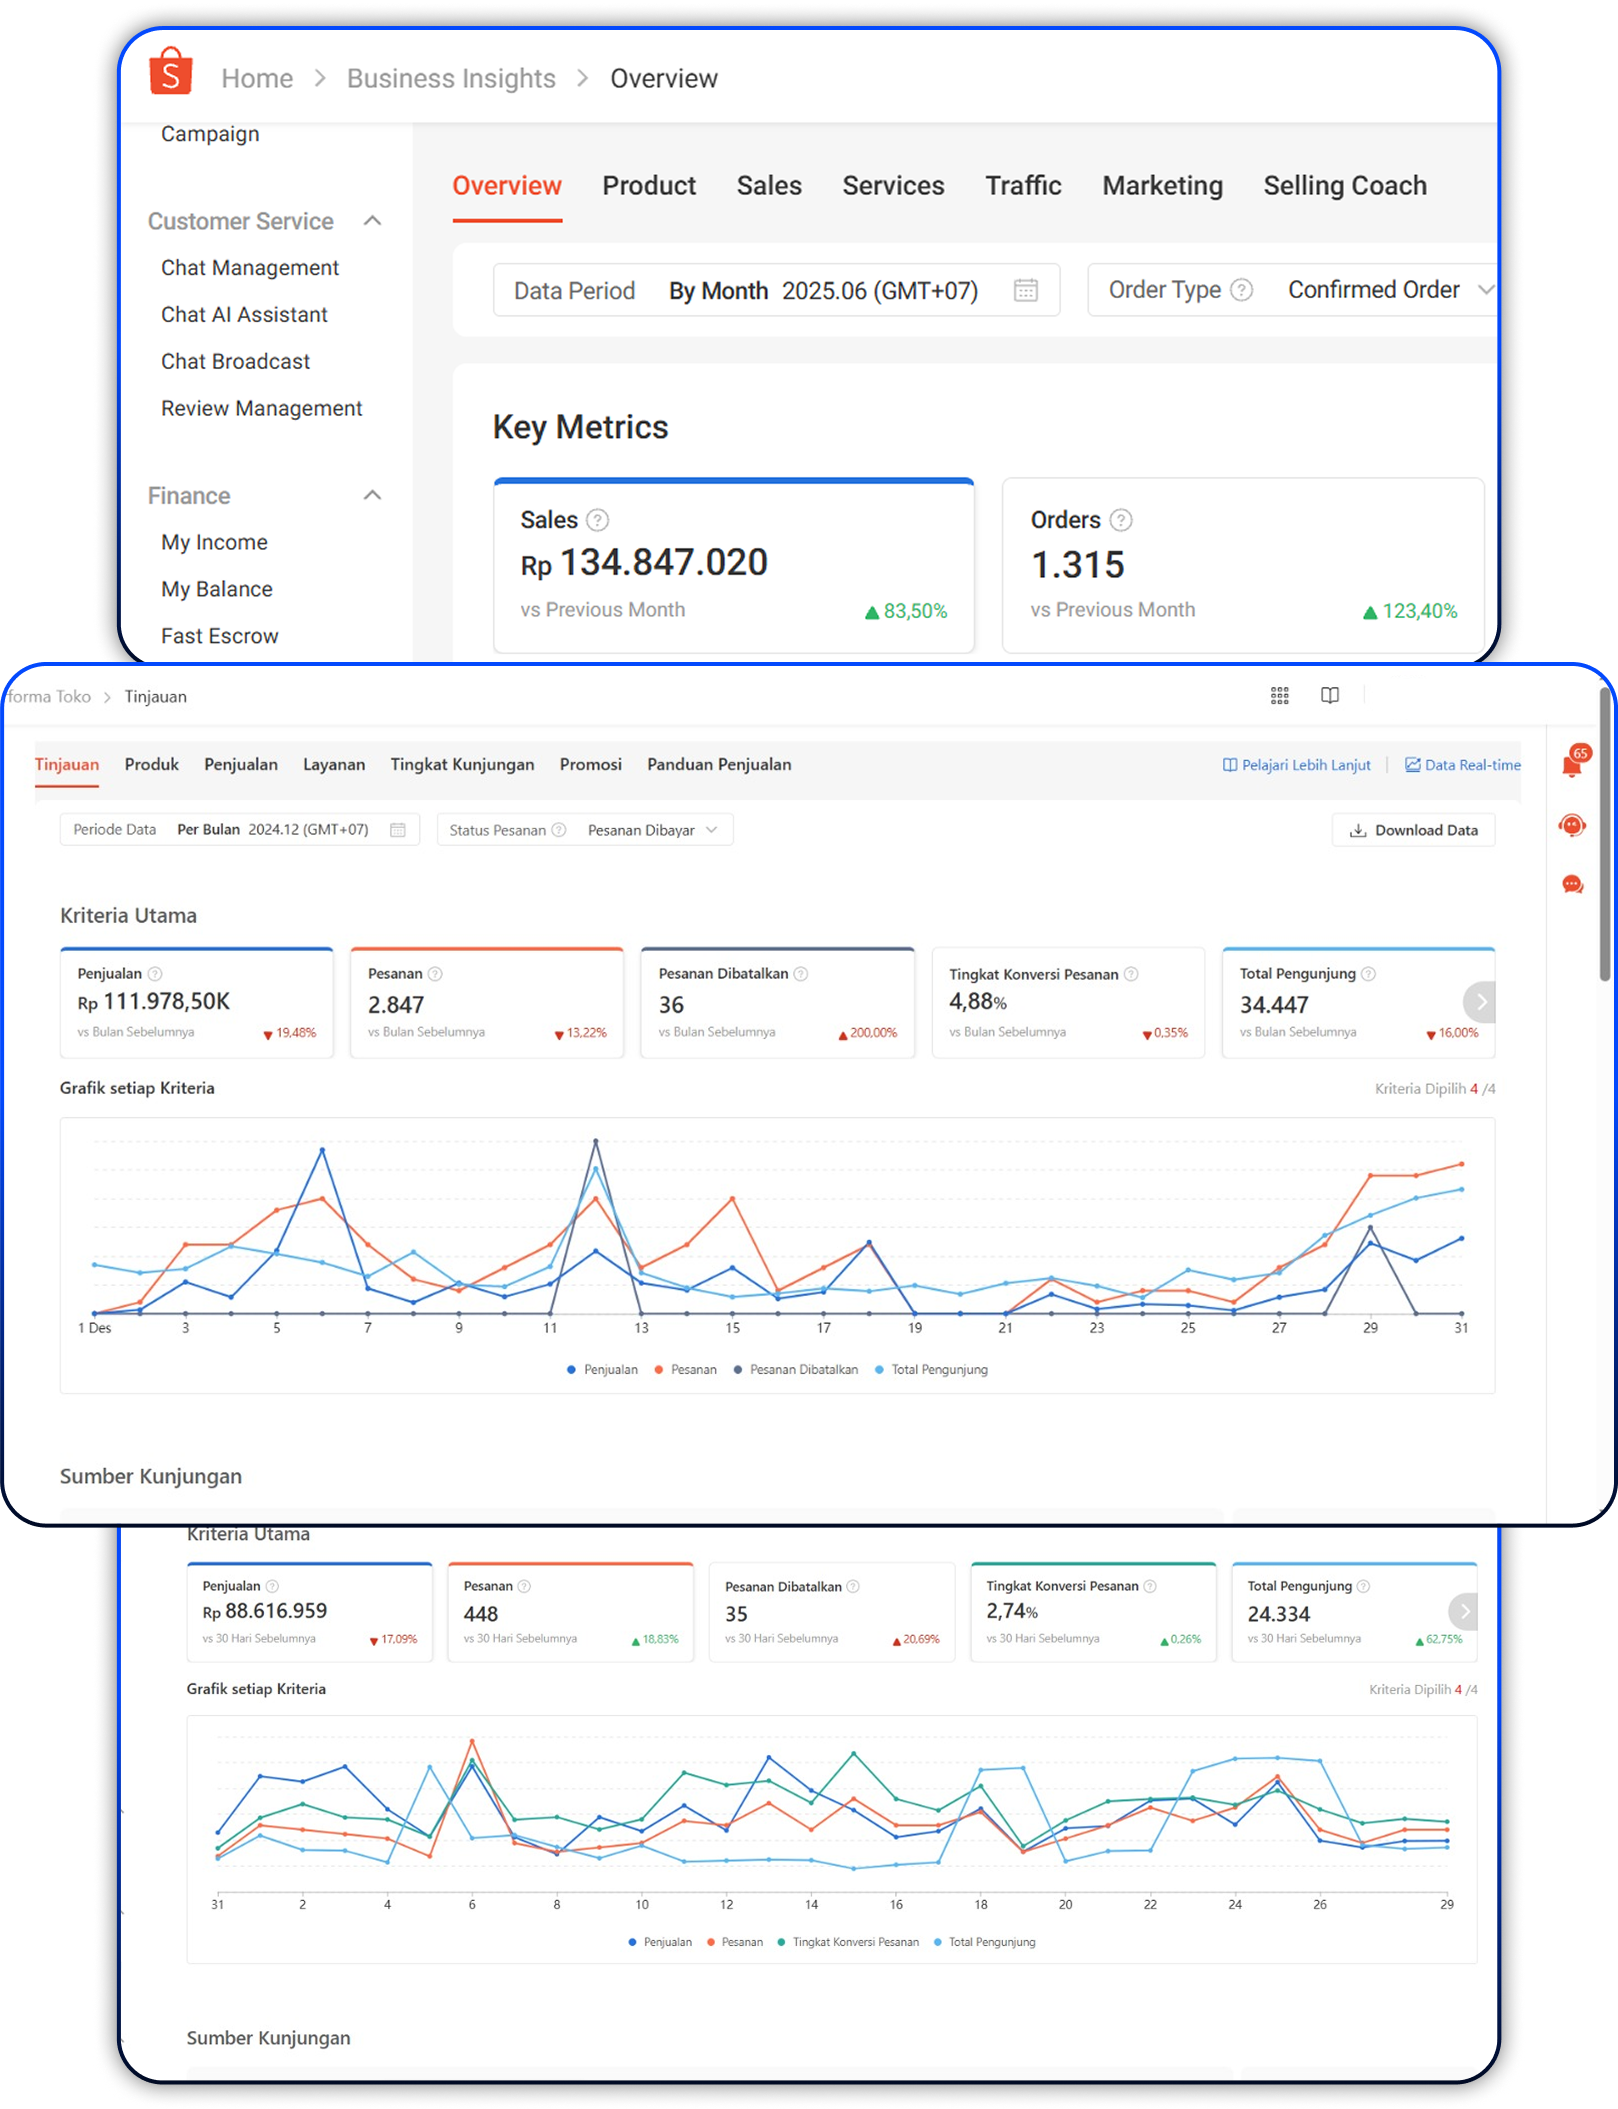Click the Download Data button

tap(1413, 830)
